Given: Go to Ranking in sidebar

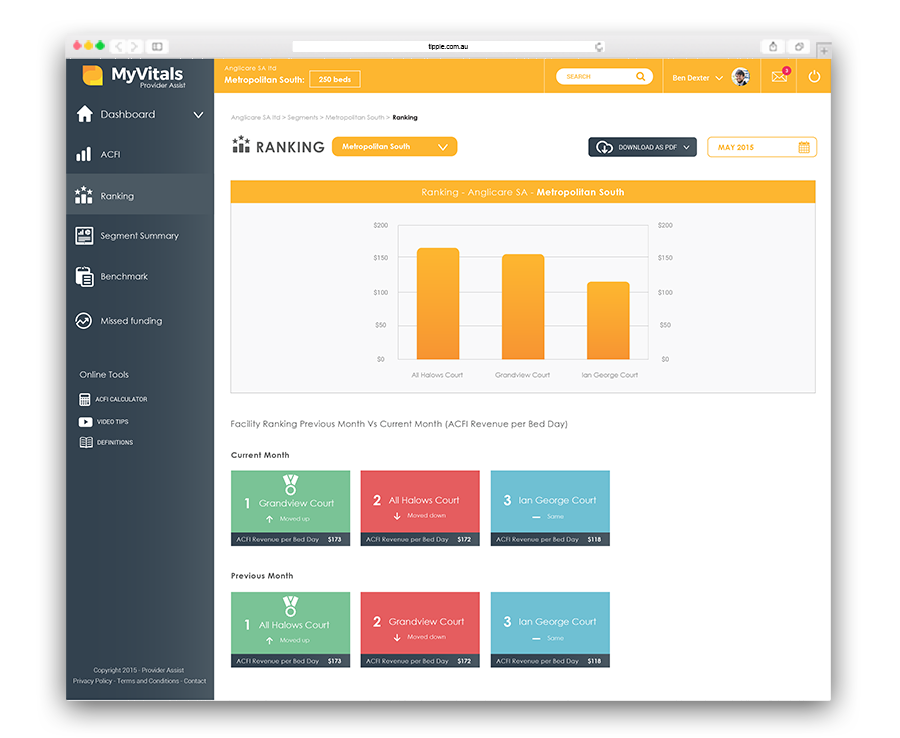Looking at the screenshot, I should point(140,195).
